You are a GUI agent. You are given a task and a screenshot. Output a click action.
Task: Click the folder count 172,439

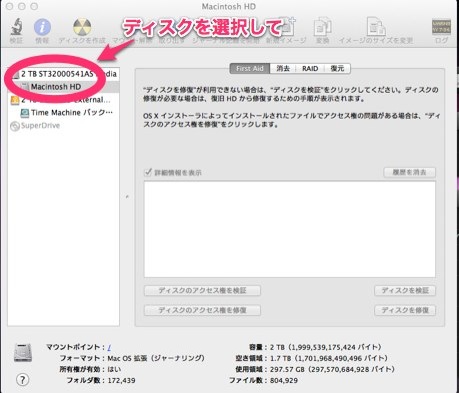pyautogui.click(x=121, y=380)
